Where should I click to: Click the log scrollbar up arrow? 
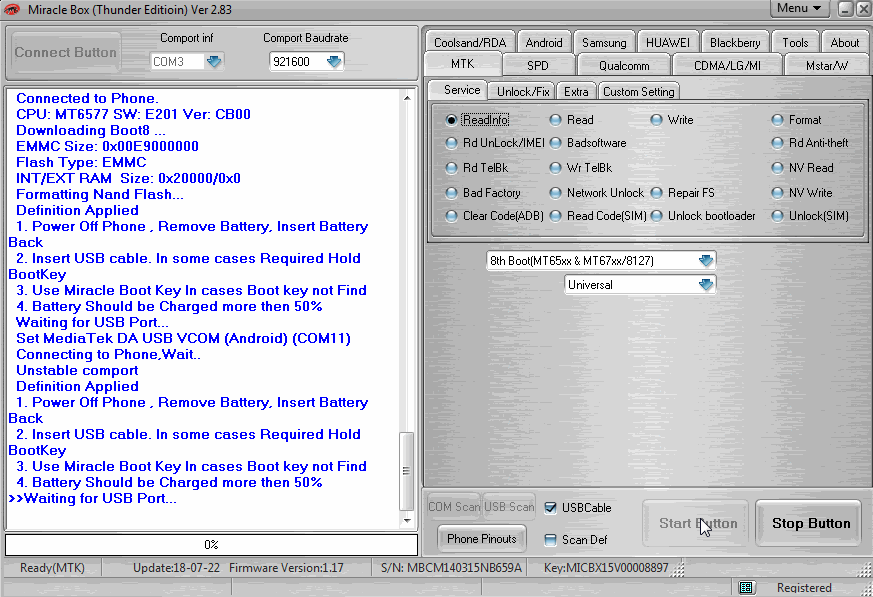coord(406,97)
